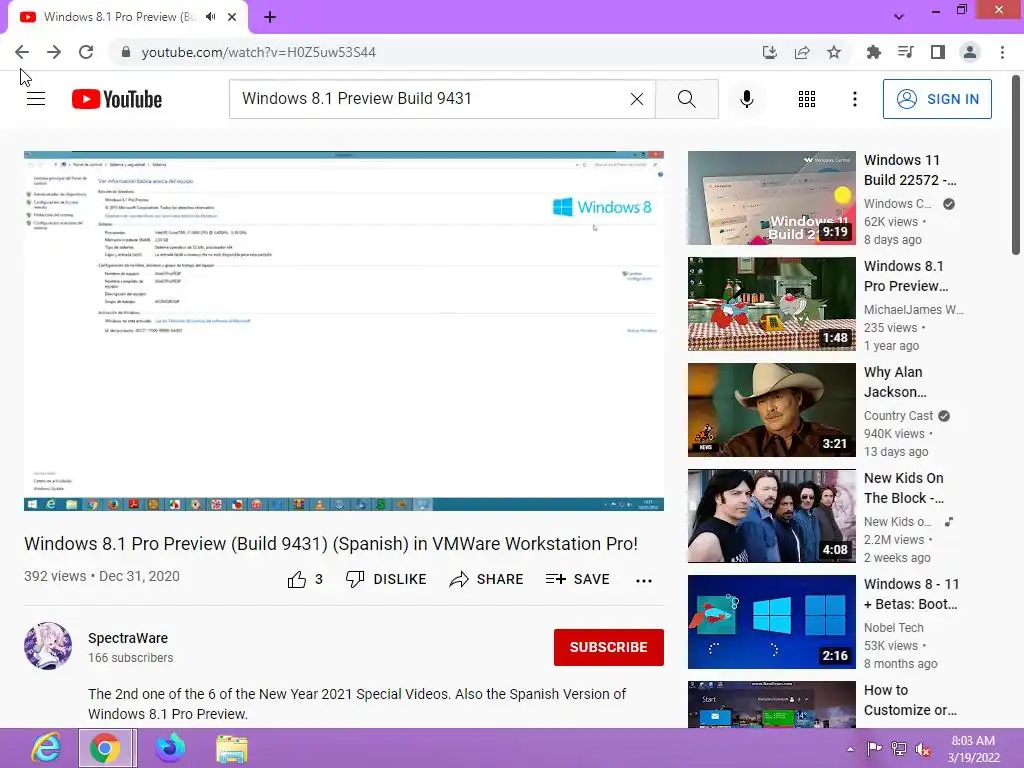
Task: Open the "How to Customize or..." title
Action: [910, 700]
